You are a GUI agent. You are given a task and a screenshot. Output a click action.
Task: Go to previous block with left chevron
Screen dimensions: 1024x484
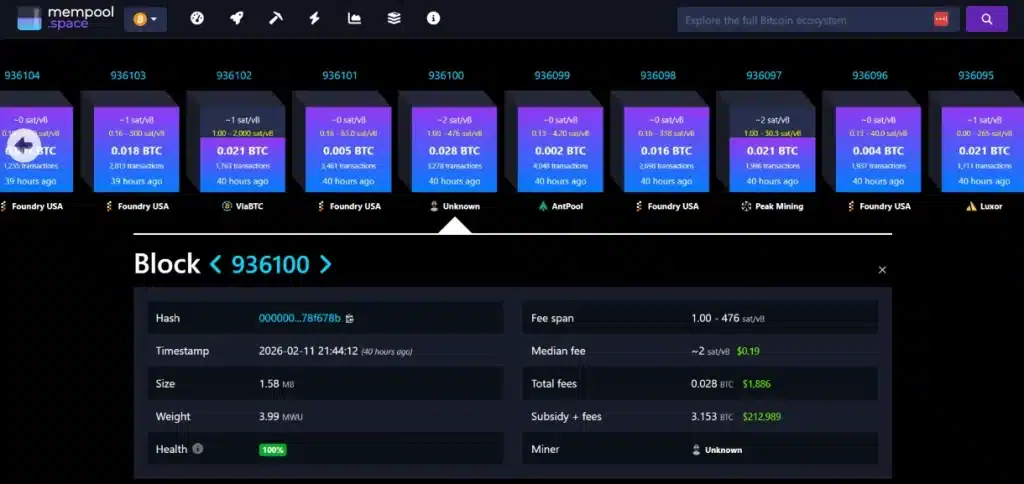216,265
